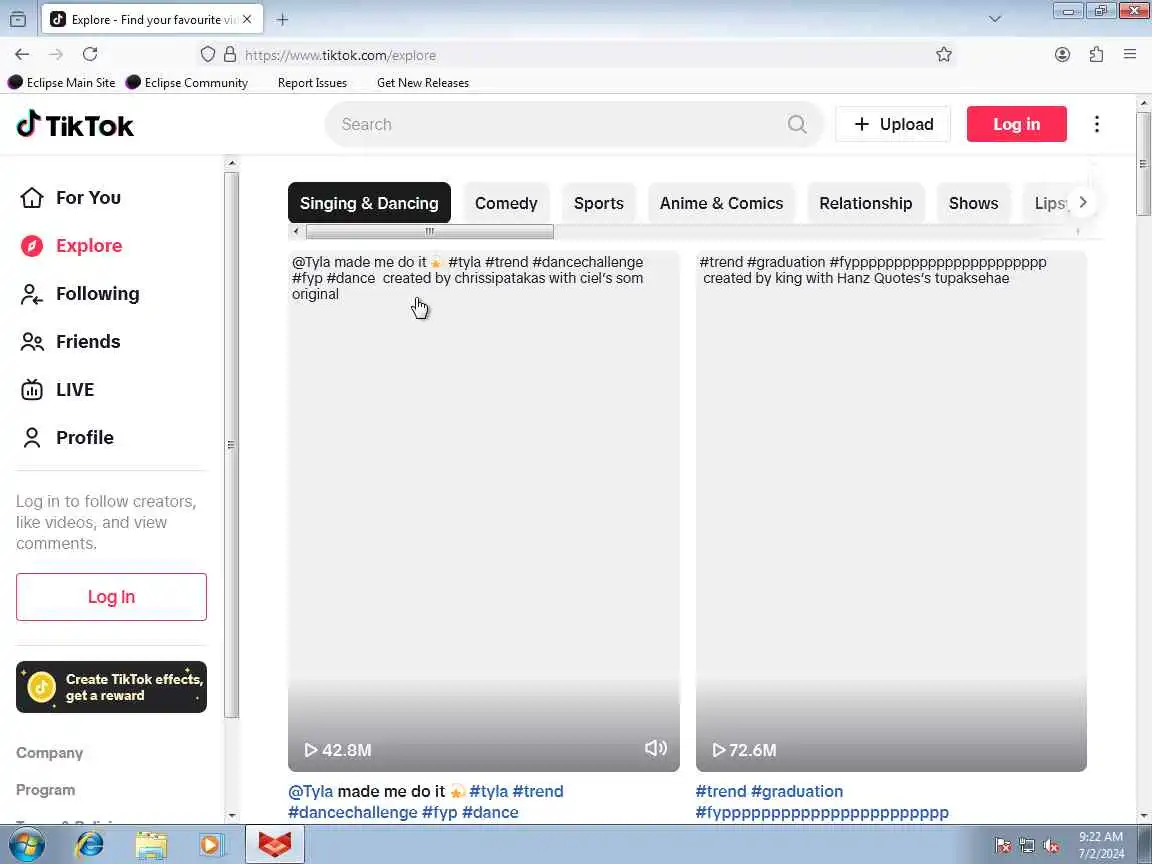The image size is (1152, 864).
Task: Click the tracking protection shield icon
Action: coord(208,54)
